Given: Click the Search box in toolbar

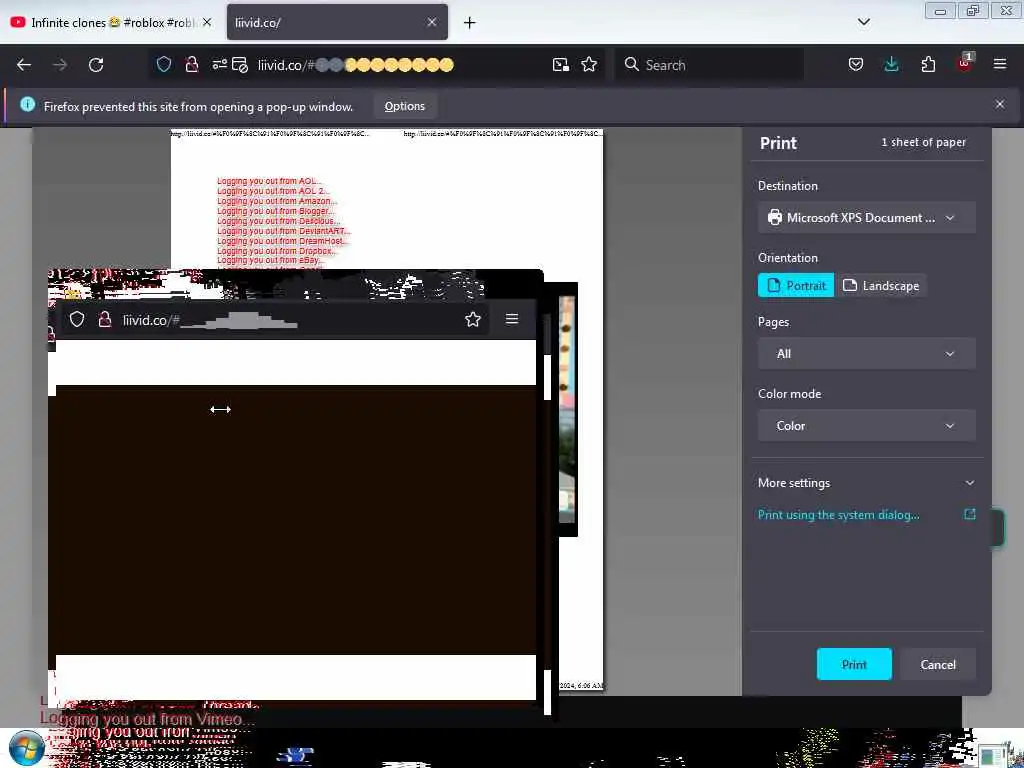Looking at the screenshot, I should 709,65.
